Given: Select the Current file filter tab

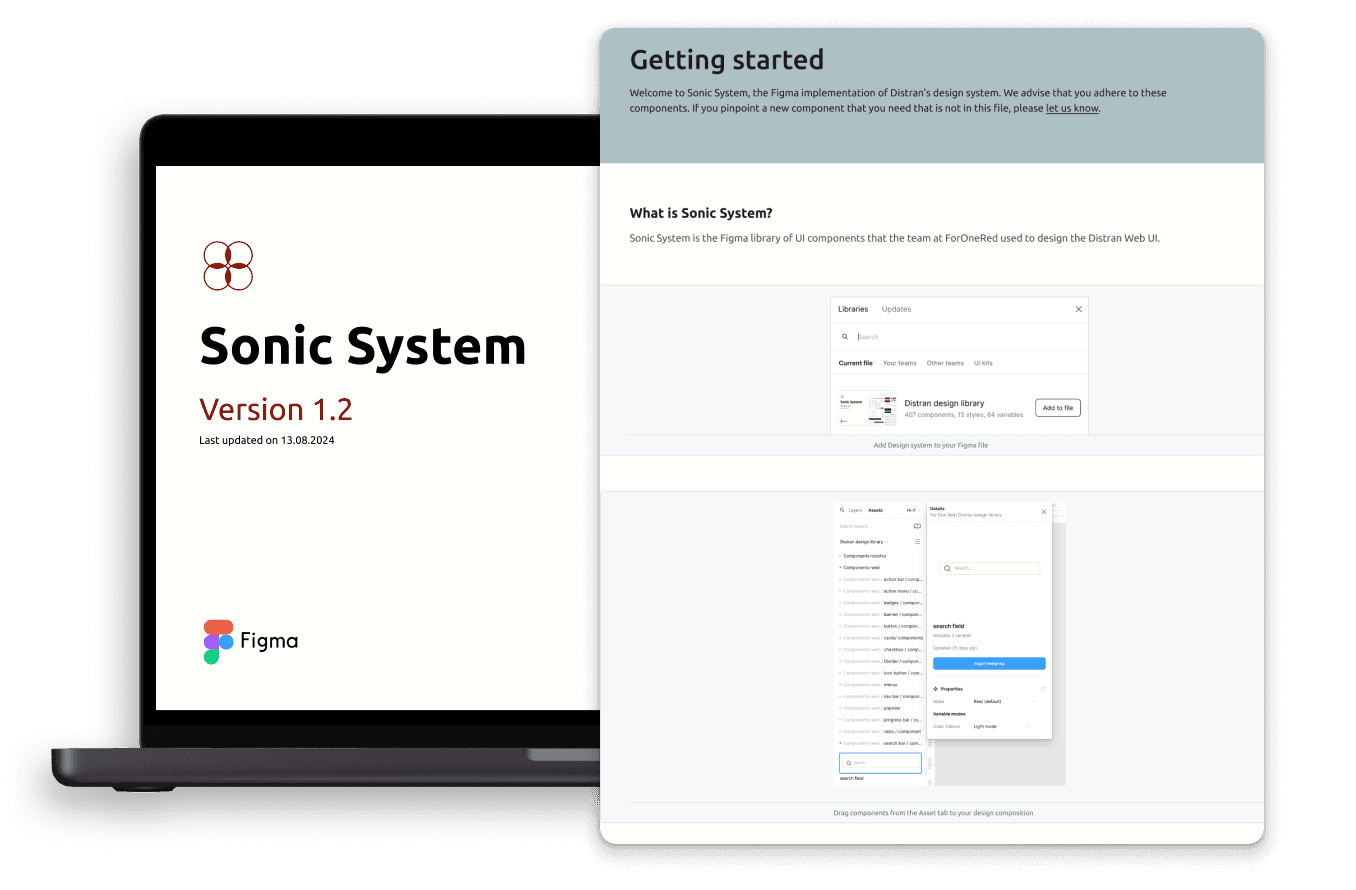Looking at the screenshot, I should [856, 363].
